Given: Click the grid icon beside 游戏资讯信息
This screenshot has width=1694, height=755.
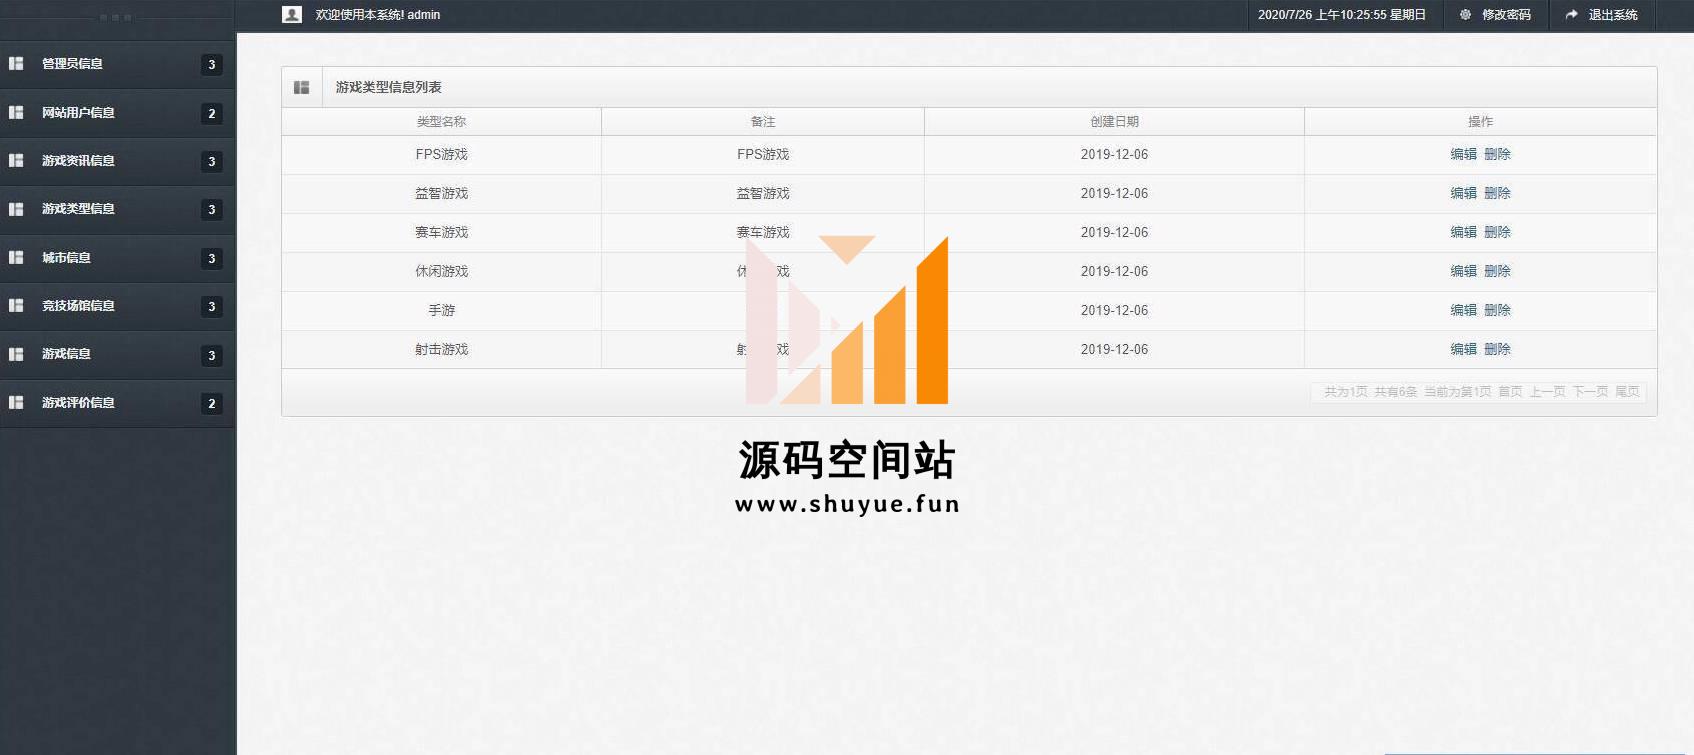Looking at the screenshot, I should point(16,161).
